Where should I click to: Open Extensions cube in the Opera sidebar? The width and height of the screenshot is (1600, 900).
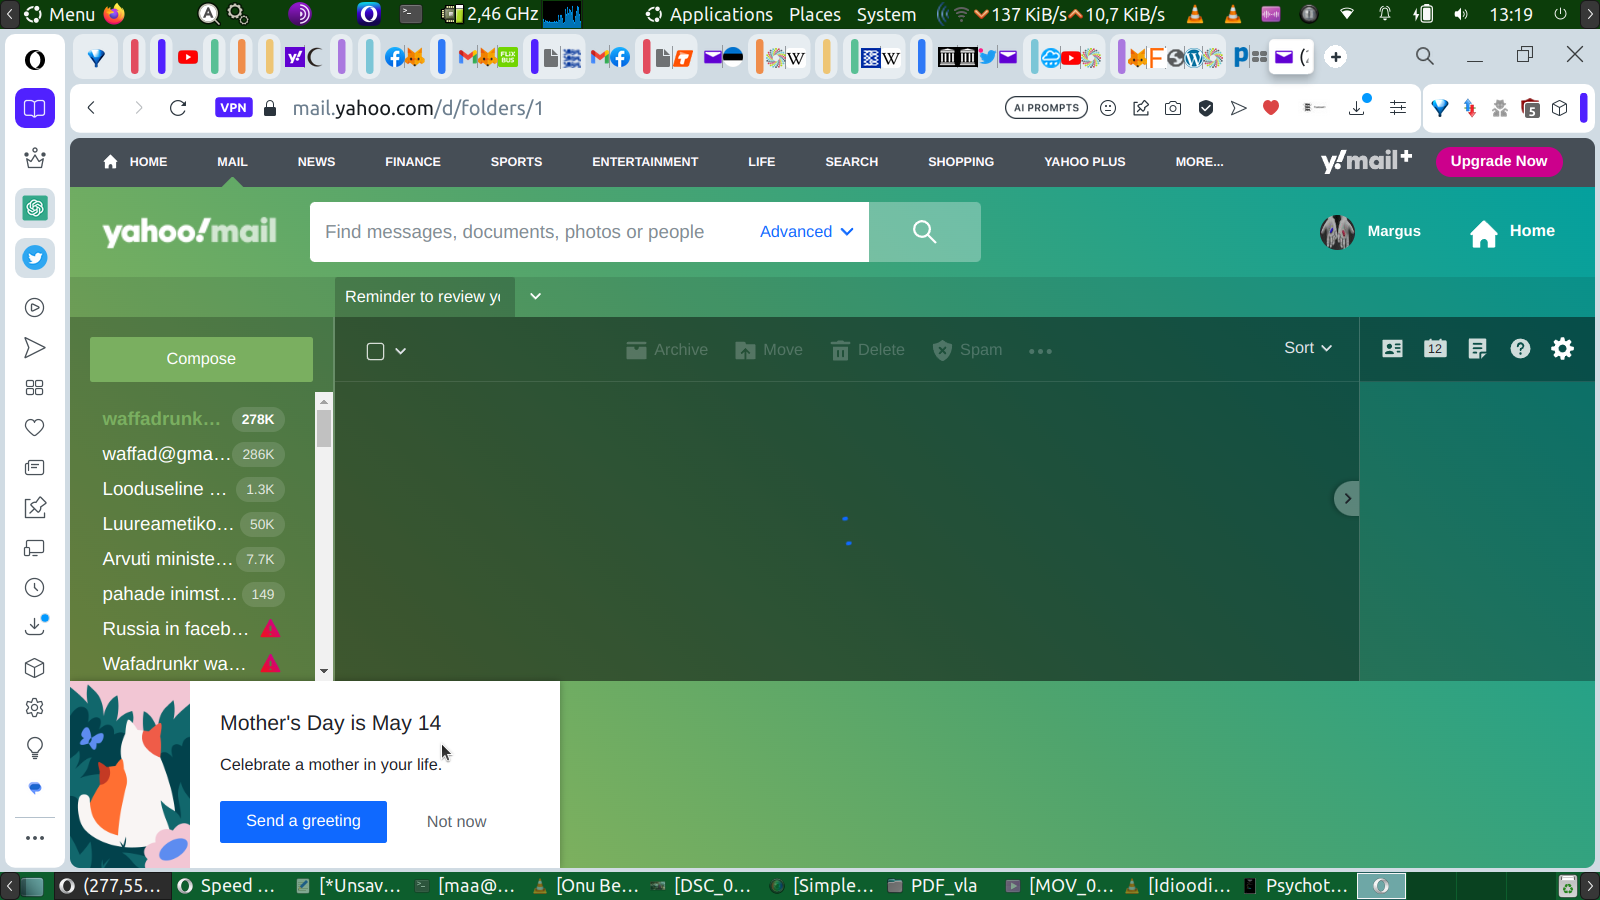point(35,668)
